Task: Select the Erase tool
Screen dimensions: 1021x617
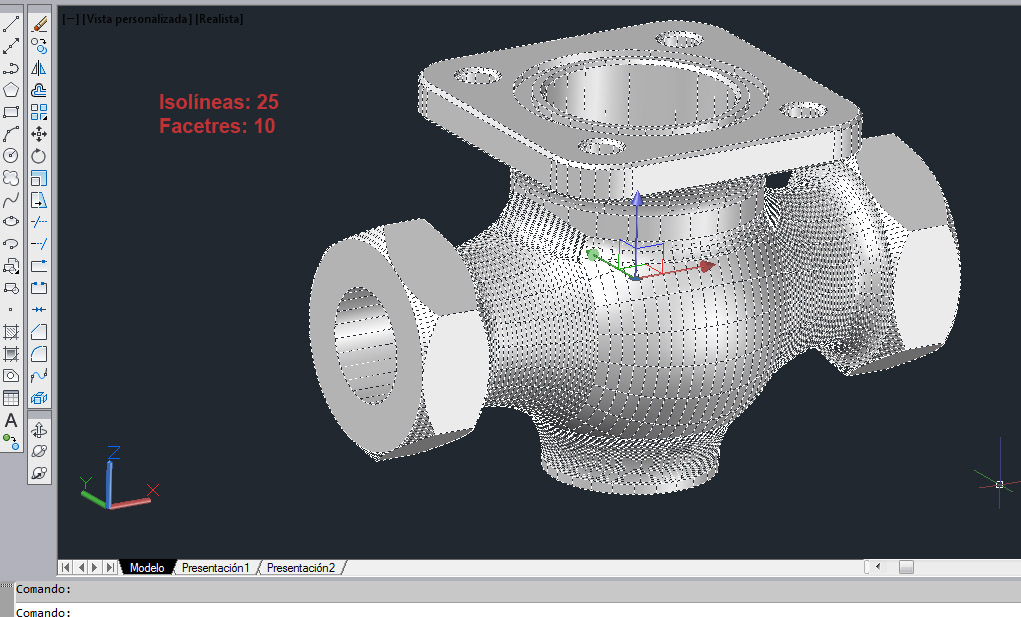Action: click(x=39, y=25)
